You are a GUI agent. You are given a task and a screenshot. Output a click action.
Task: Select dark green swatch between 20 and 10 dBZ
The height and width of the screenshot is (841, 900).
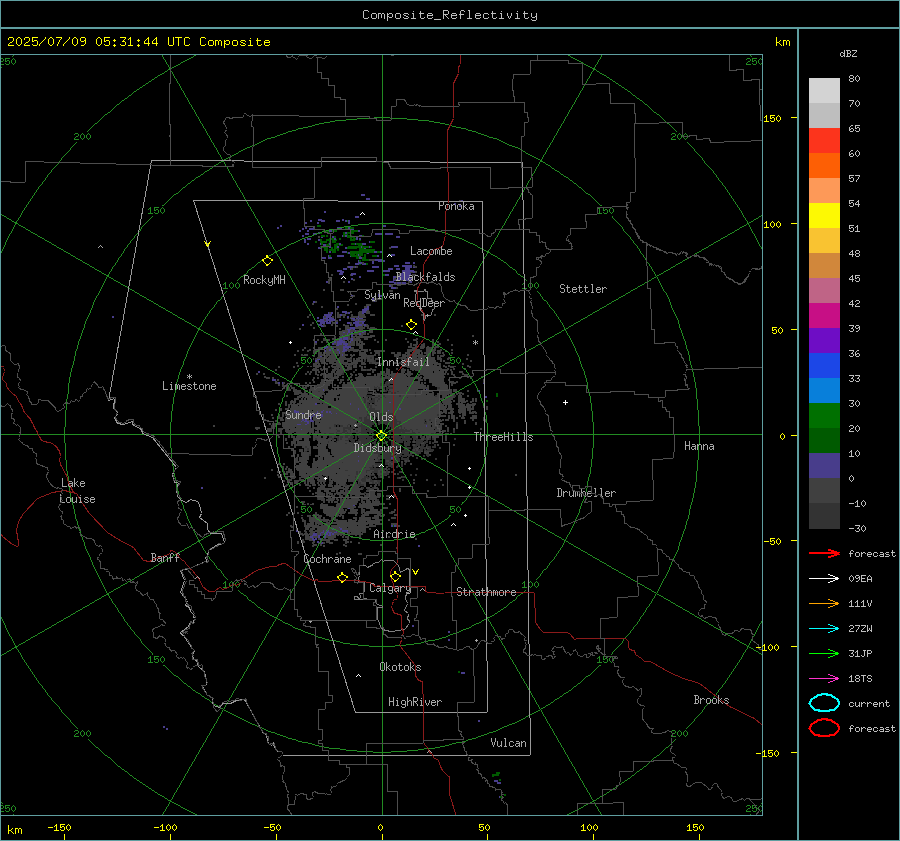click(824, 441)
